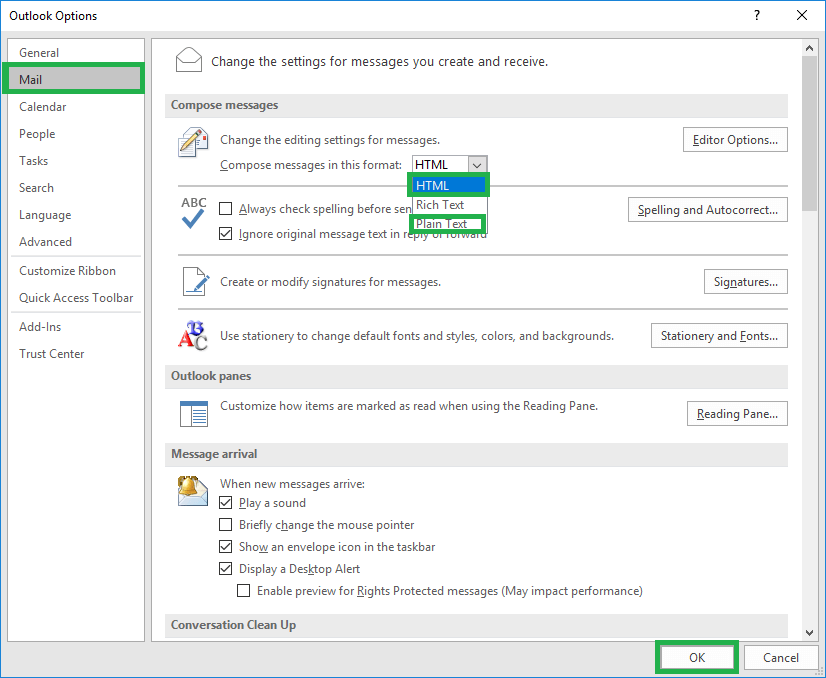Close the Outlook Options dialog

(802, 15)
